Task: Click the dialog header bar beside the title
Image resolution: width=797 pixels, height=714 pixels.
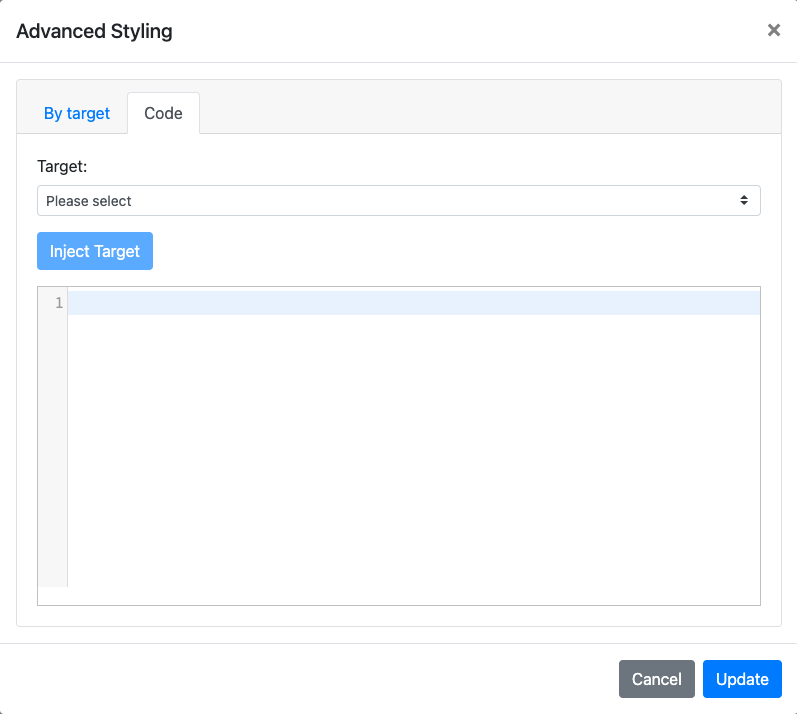Action: tap(450, 31)
